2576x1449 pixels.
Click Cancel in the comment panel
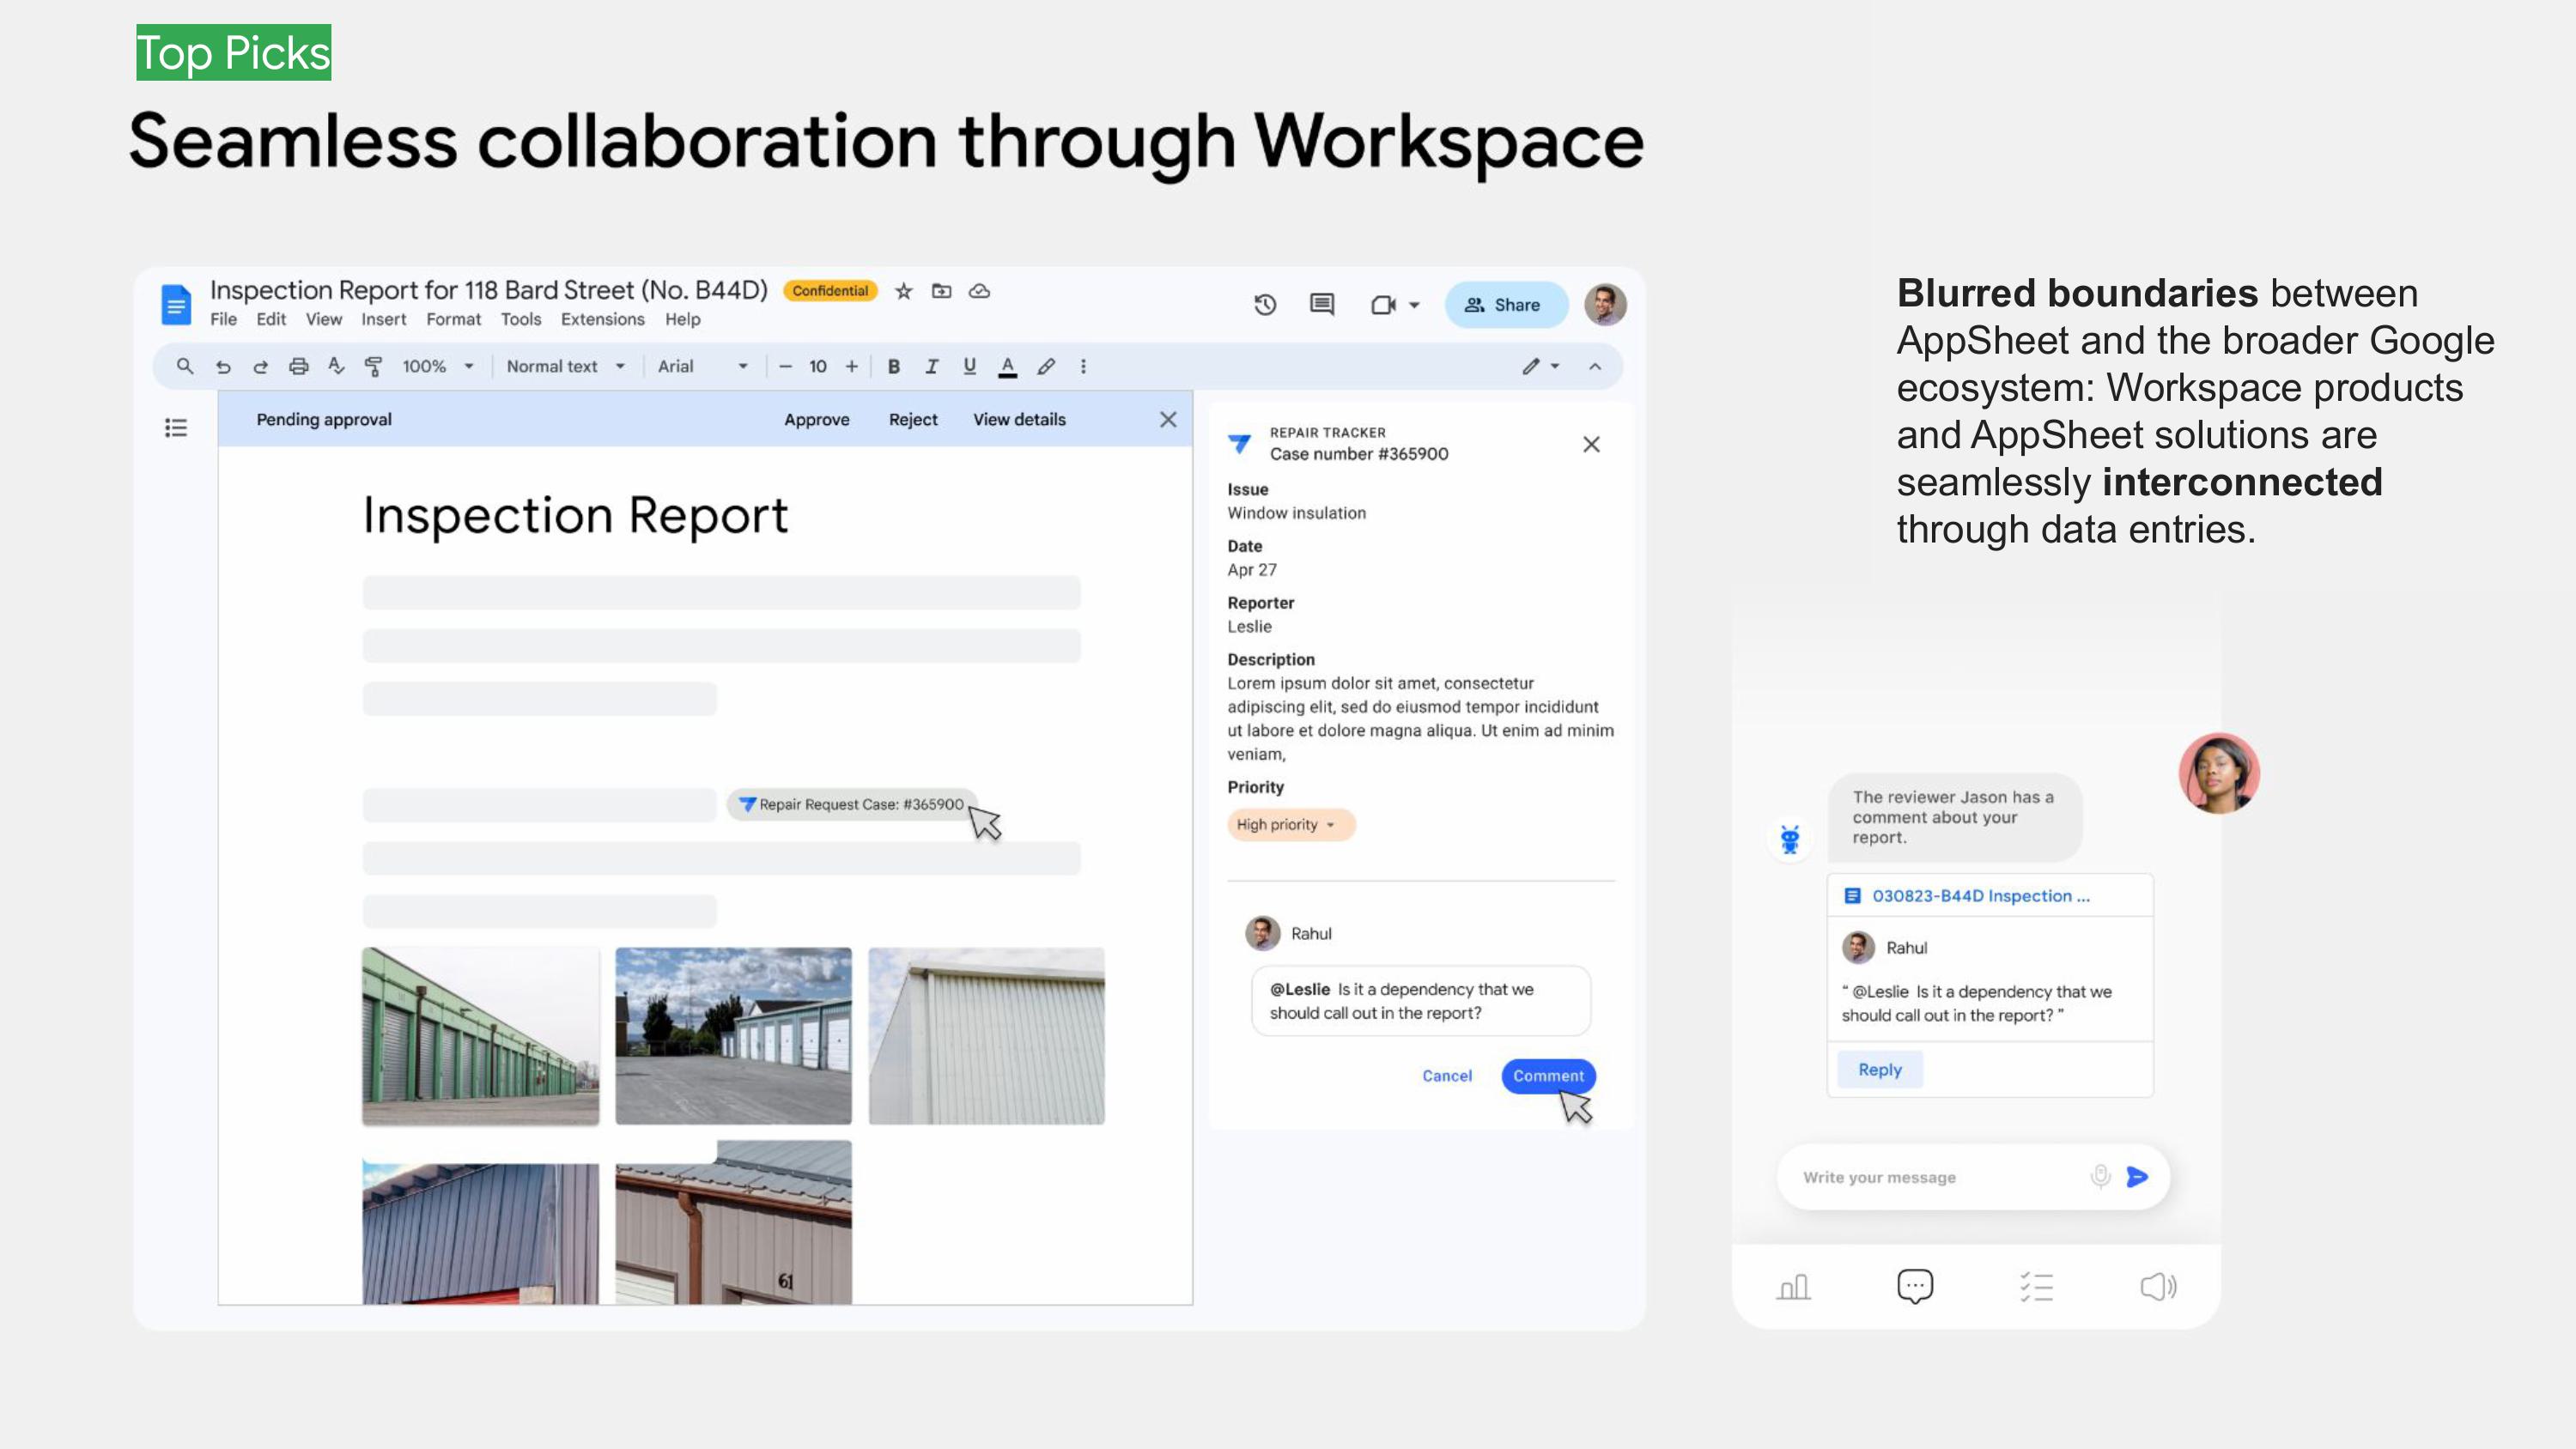pyautogui.click(x=1447, y=1076)
